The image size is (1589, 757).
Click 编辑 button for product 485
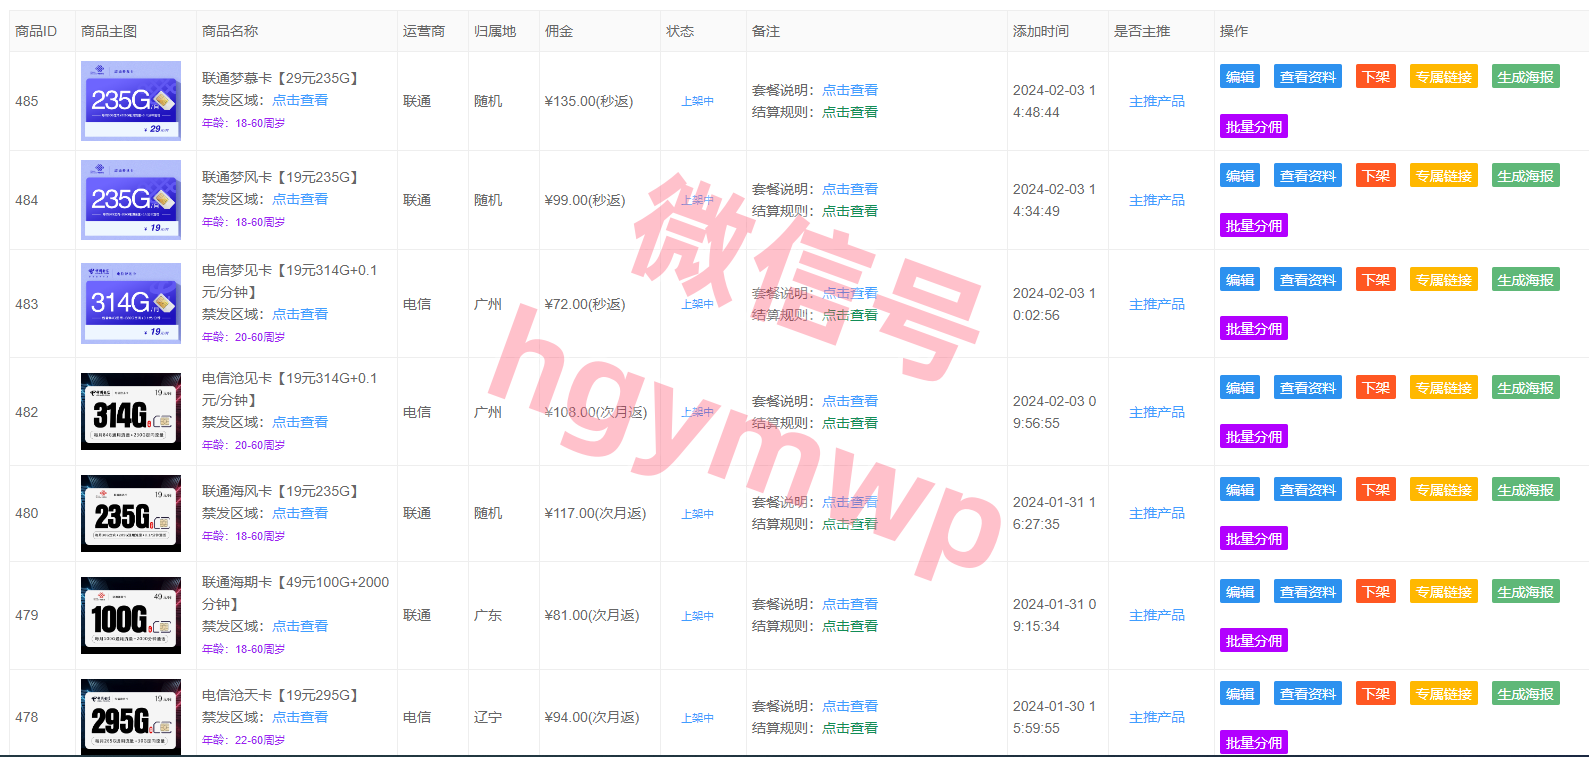[1240, 77]
